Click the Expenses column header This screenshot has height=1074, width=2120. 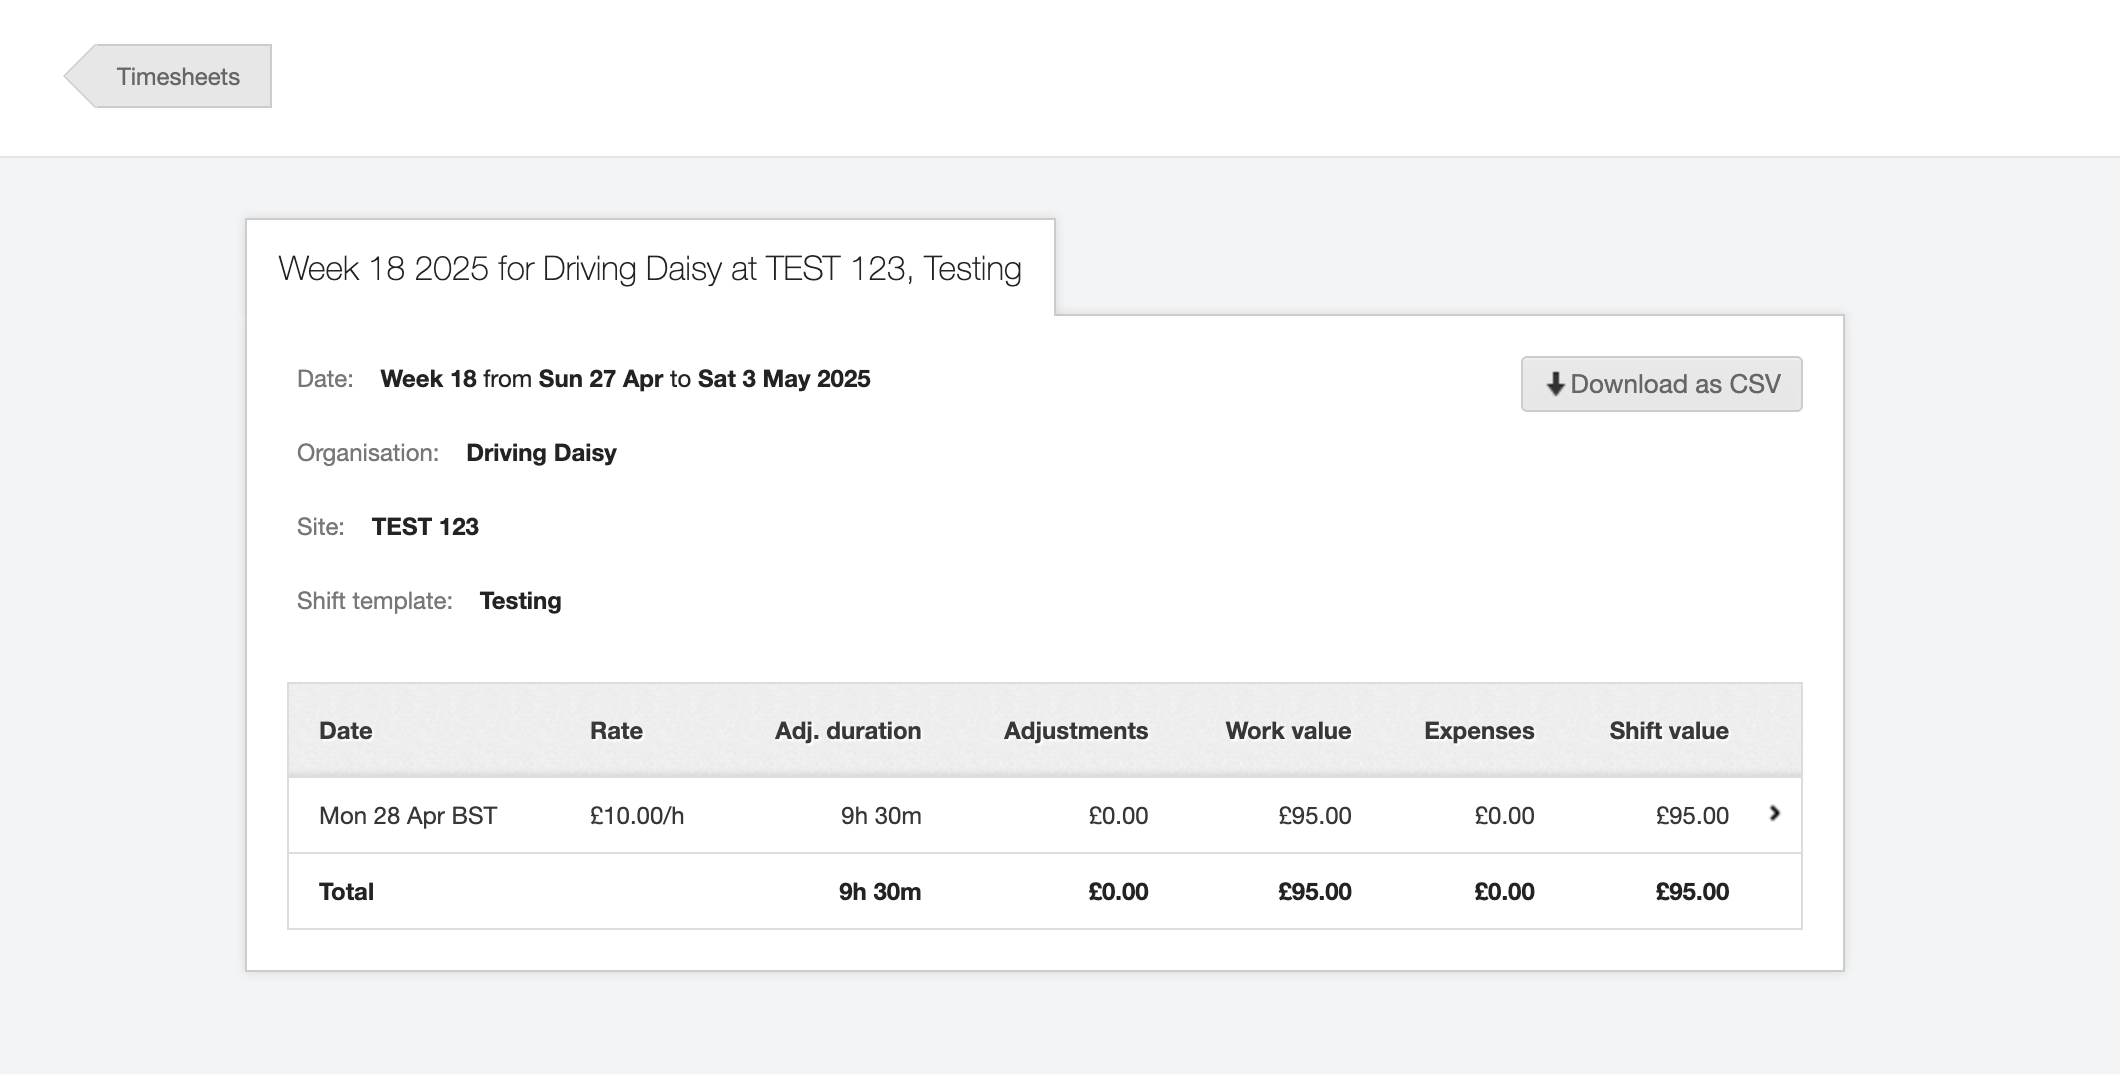click(1478, 731)
